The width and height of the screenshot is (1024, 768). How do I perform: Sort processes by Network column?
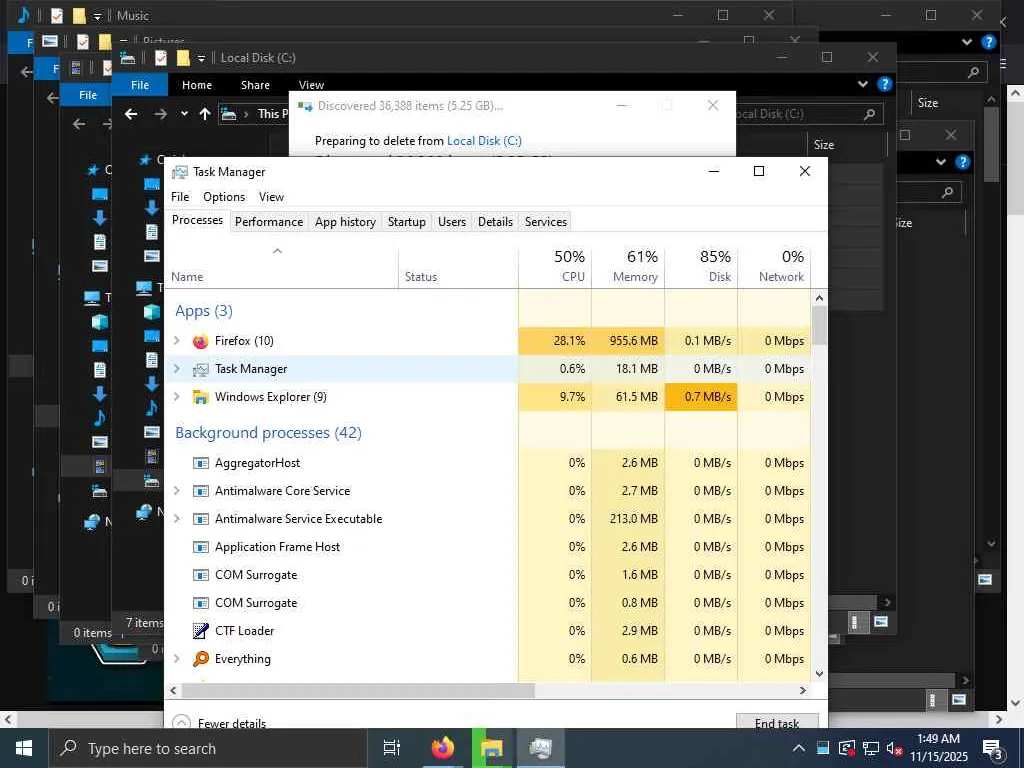click(775, 266)
